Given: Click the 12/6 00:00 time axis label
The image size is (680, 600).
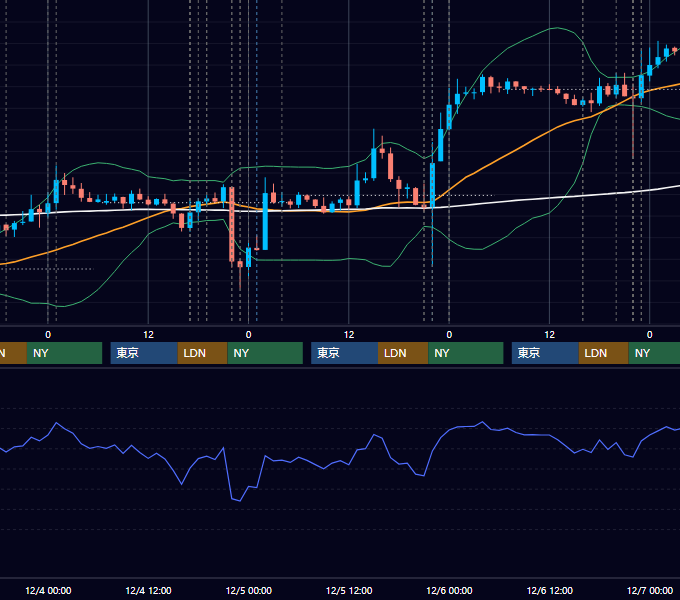Looking at the screenshot, I should pyautogui.click(x=449, y=590).
